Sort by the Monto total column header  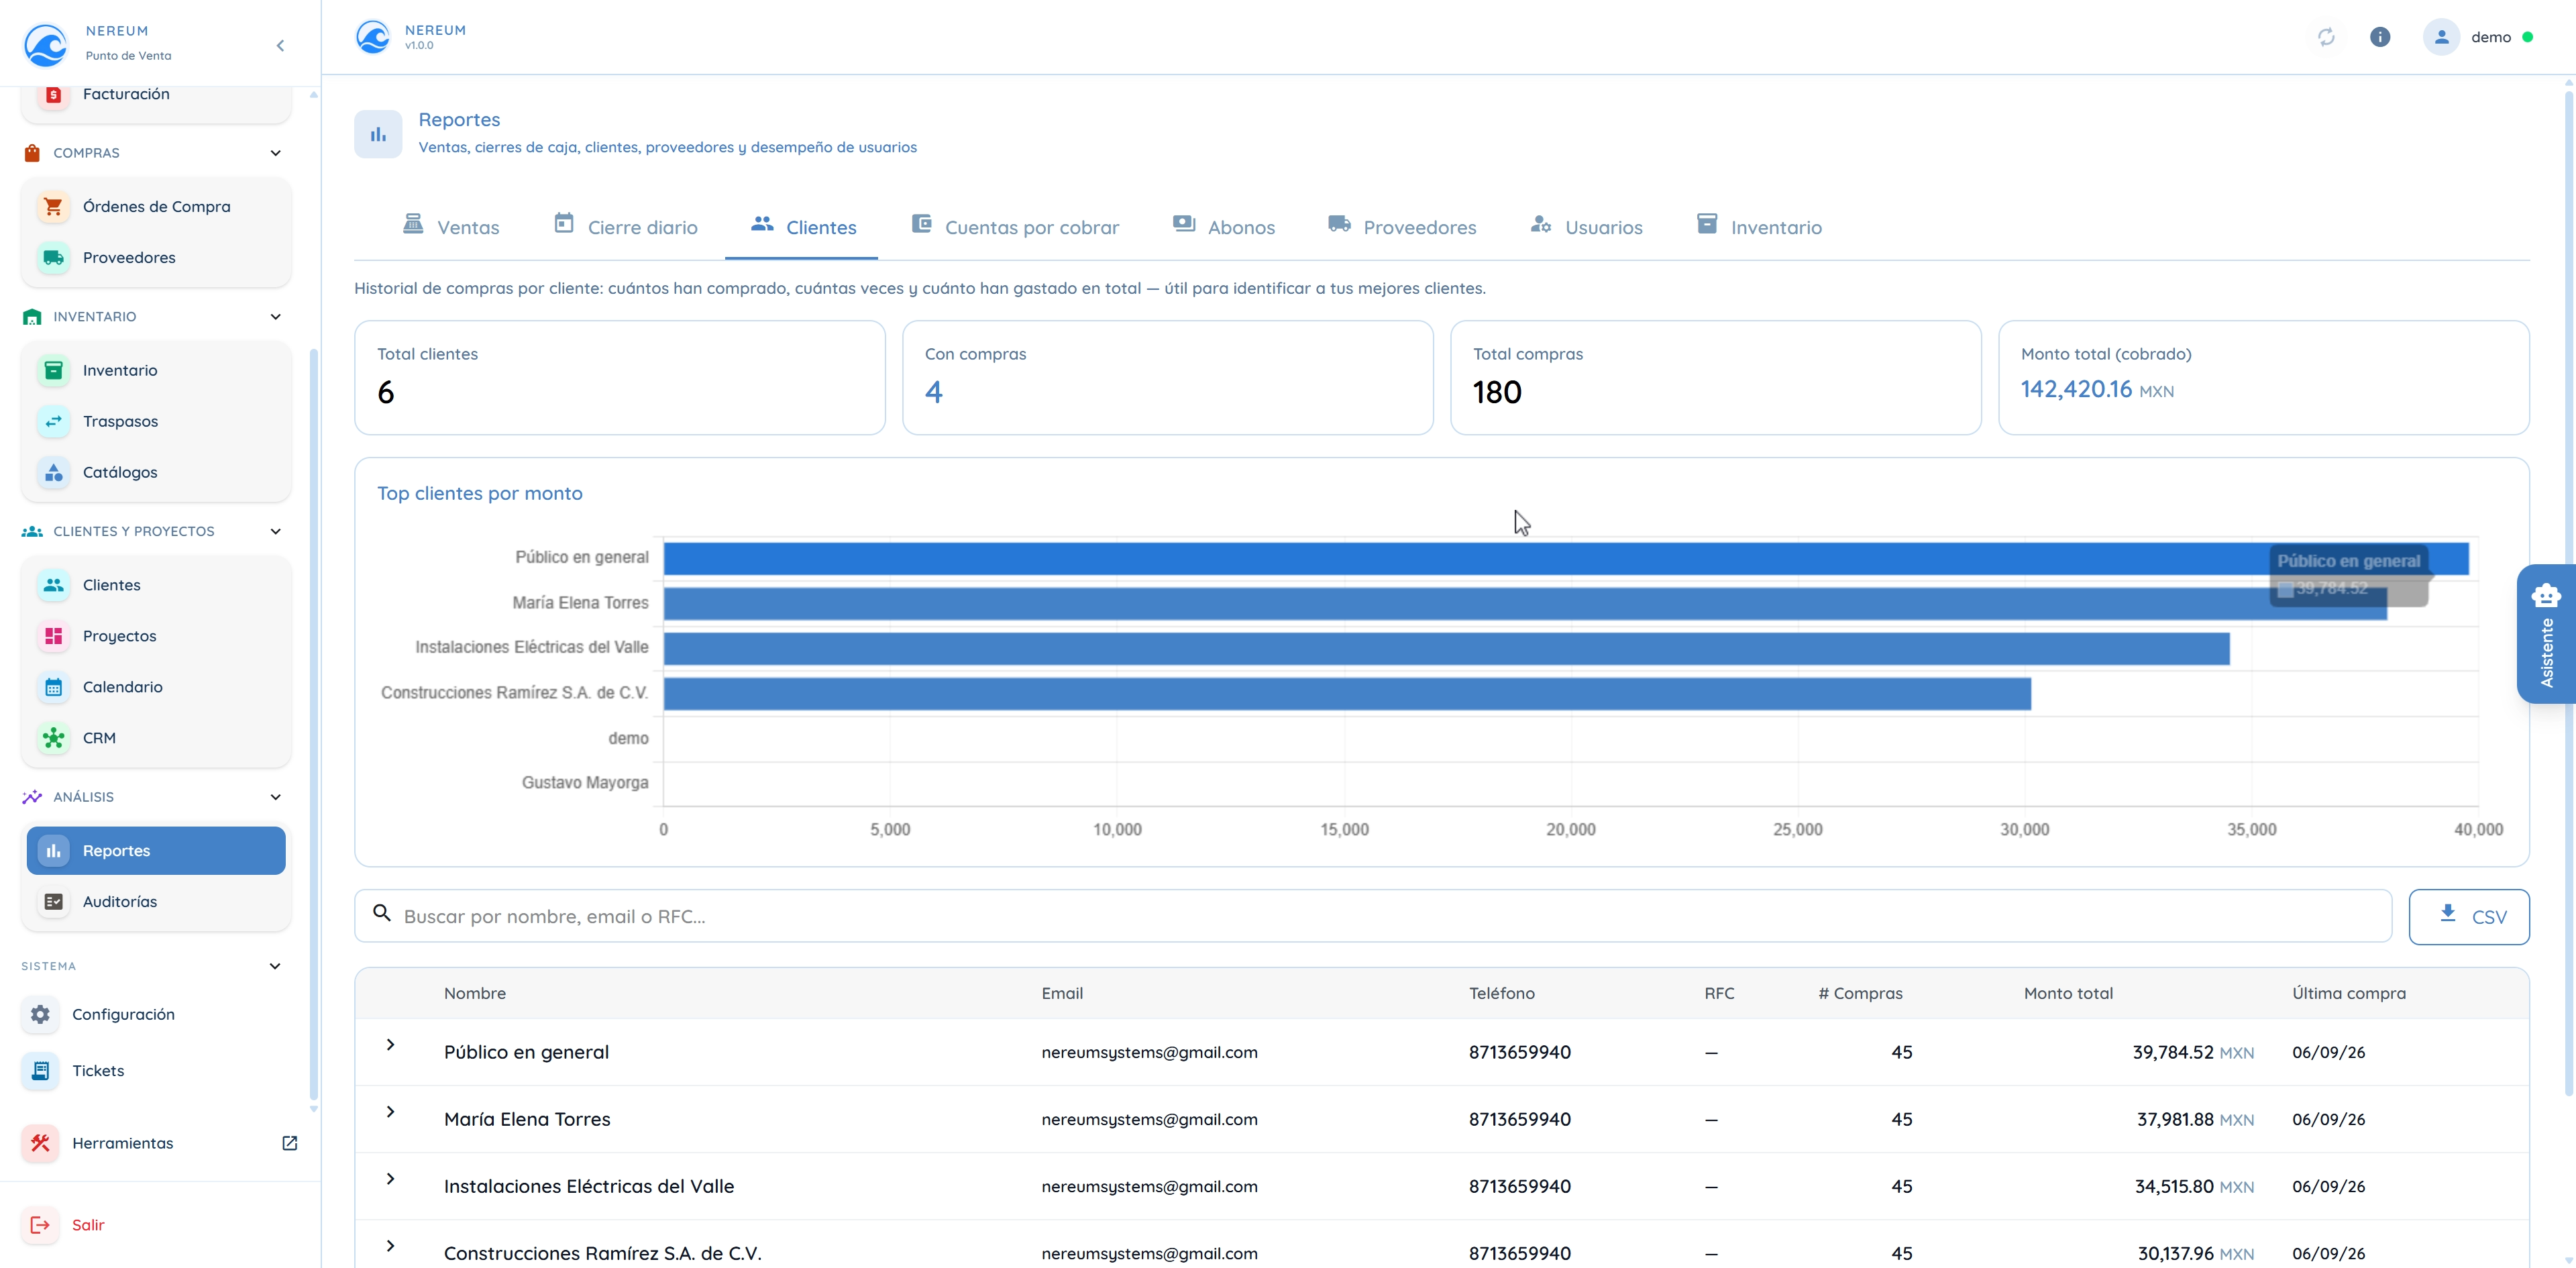click(2068, 994)
